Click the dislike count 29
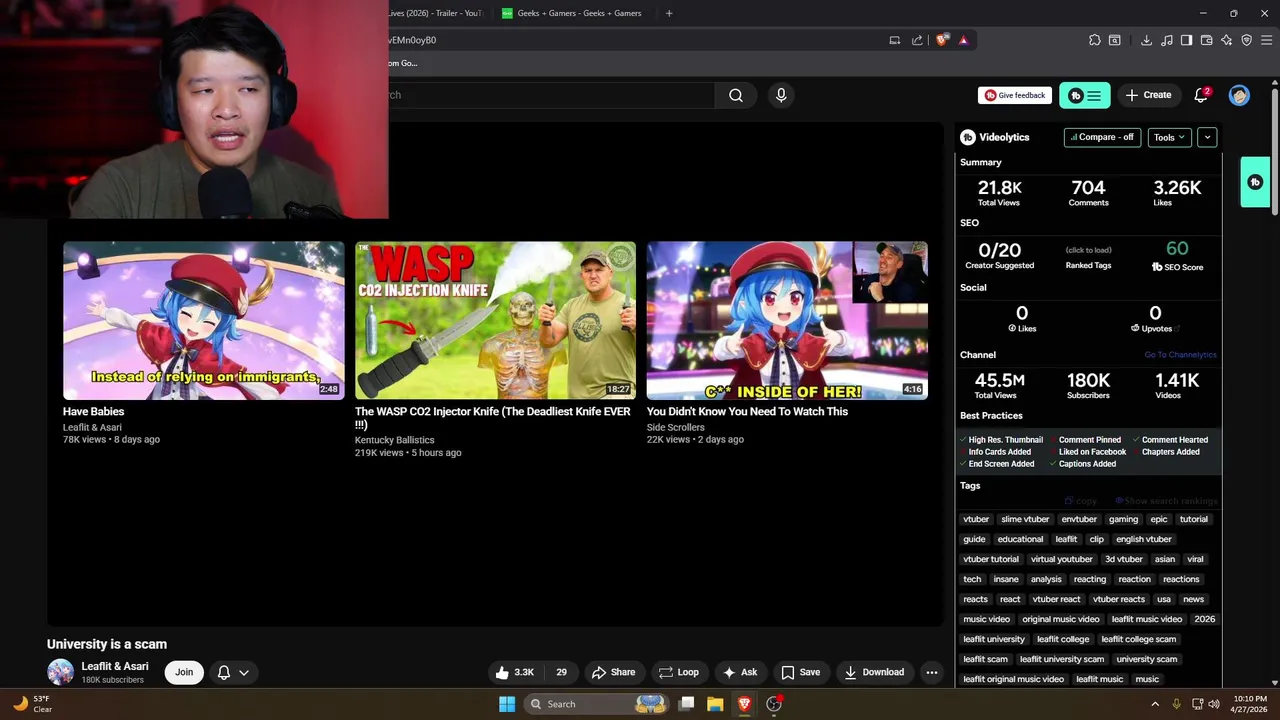Image resolution: width=1280 pixels, height=720 pixels. pyautogui.click(x=561, y=672)
